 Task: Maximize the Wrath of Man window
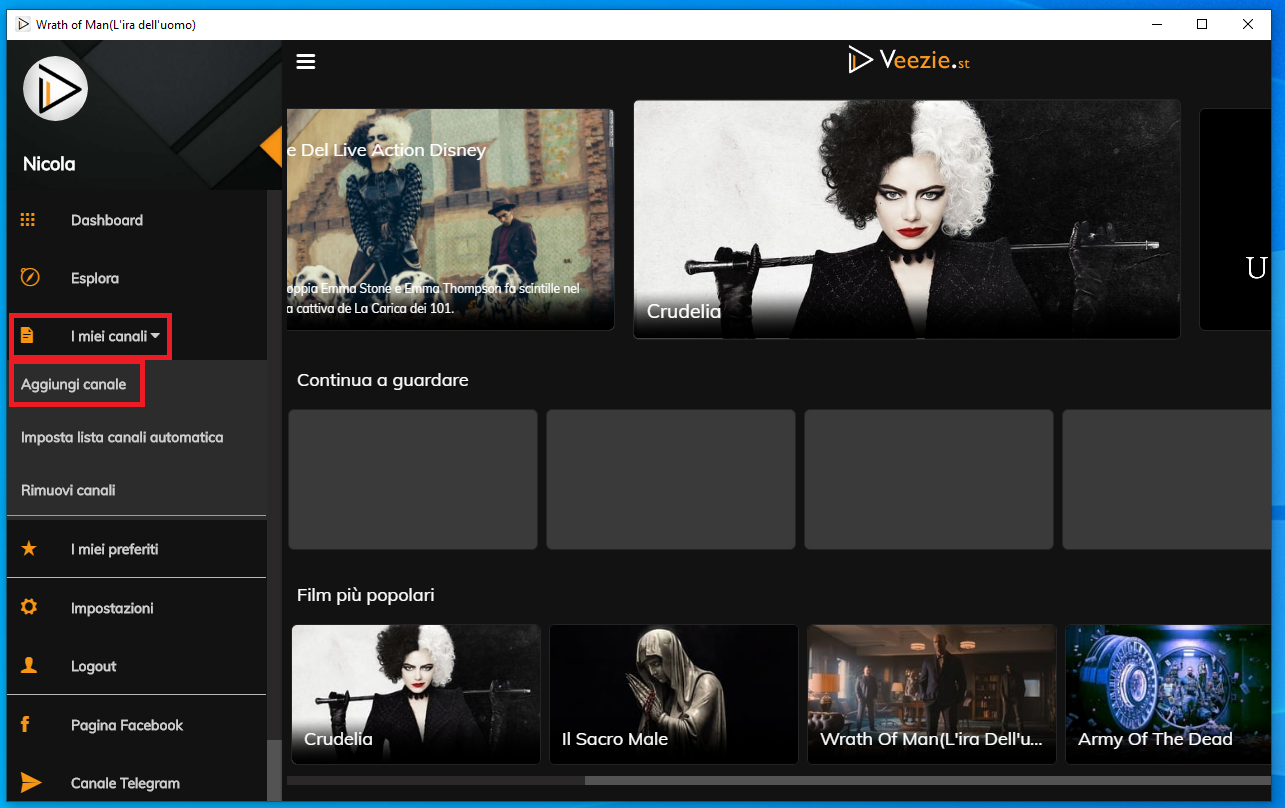[1202, 24]
